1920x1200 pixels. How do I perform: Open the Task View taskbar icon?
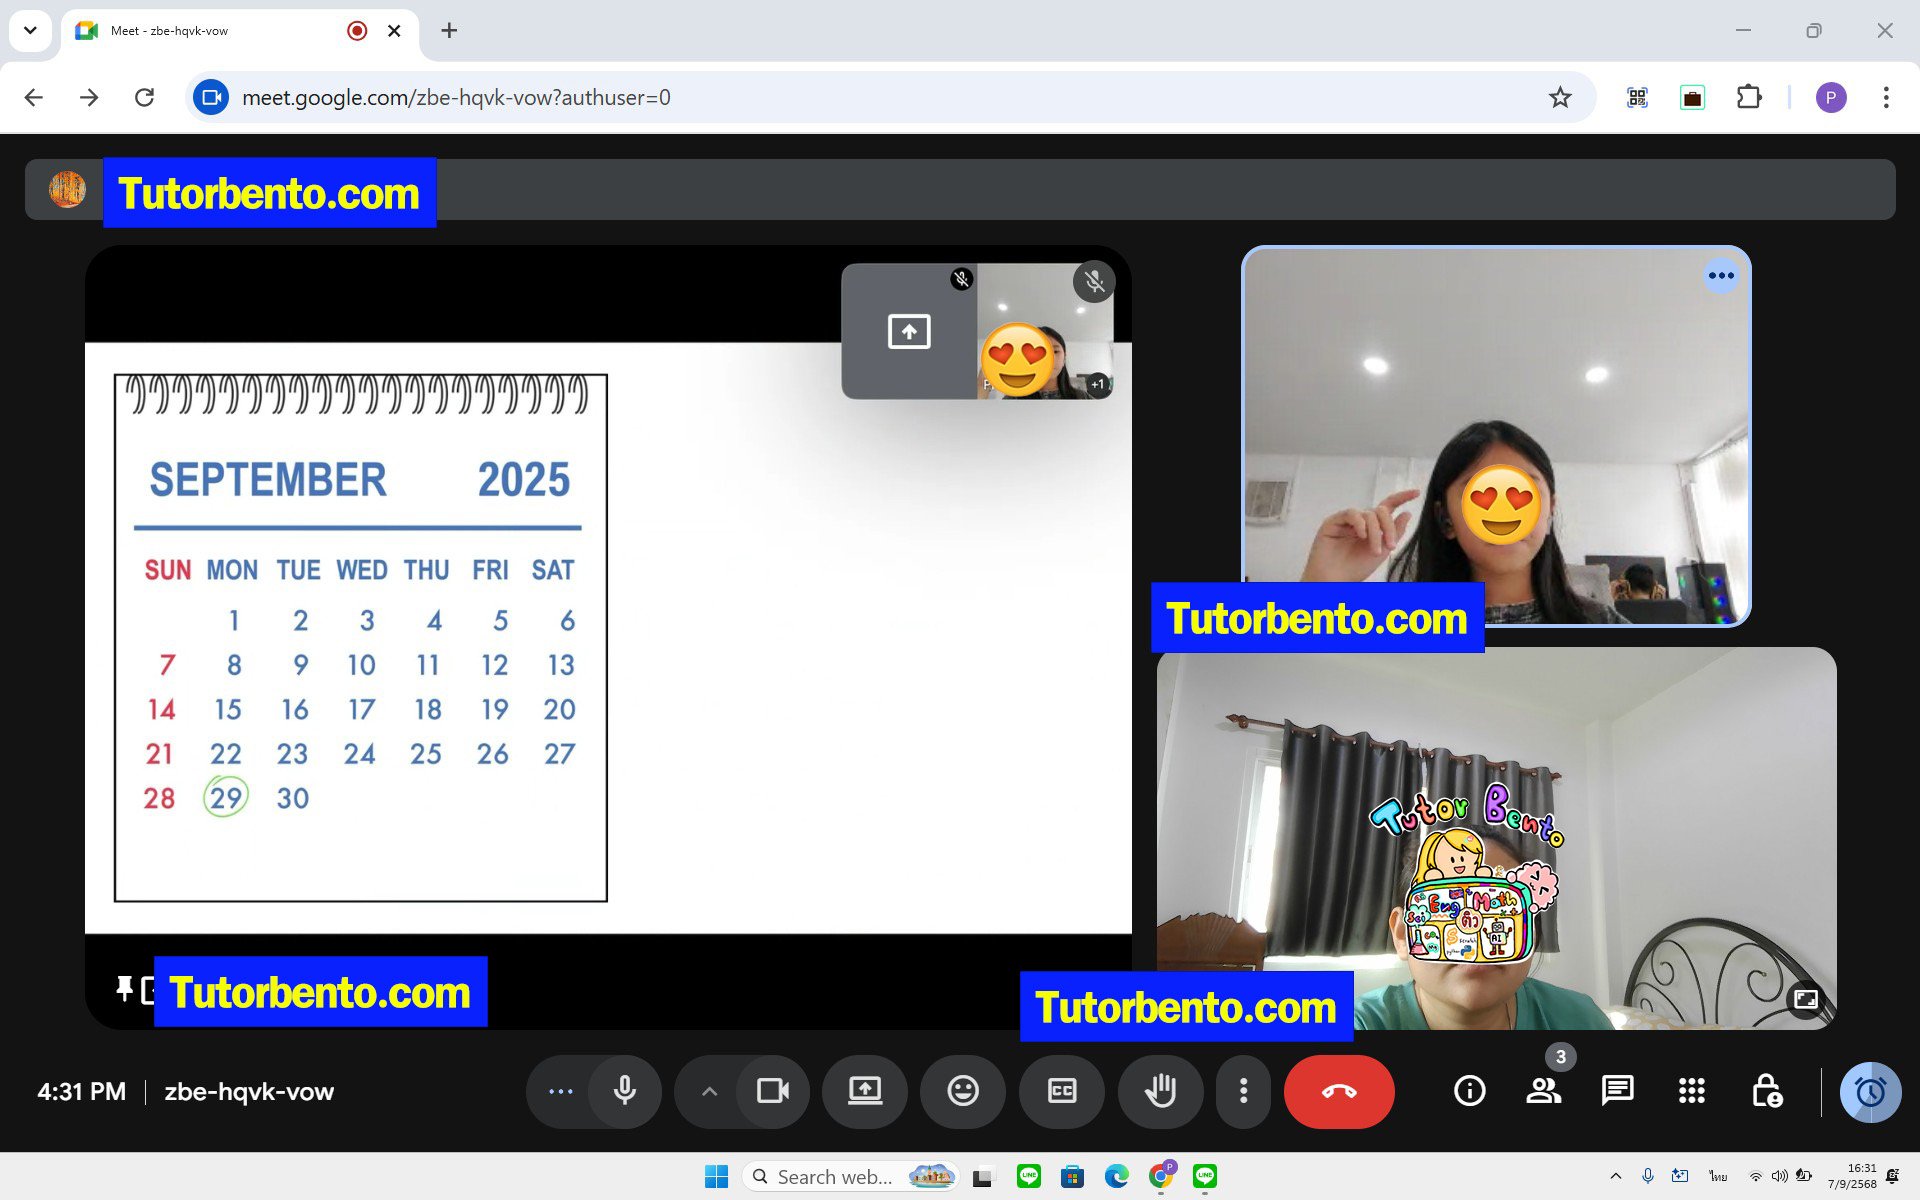(982, 1177)
